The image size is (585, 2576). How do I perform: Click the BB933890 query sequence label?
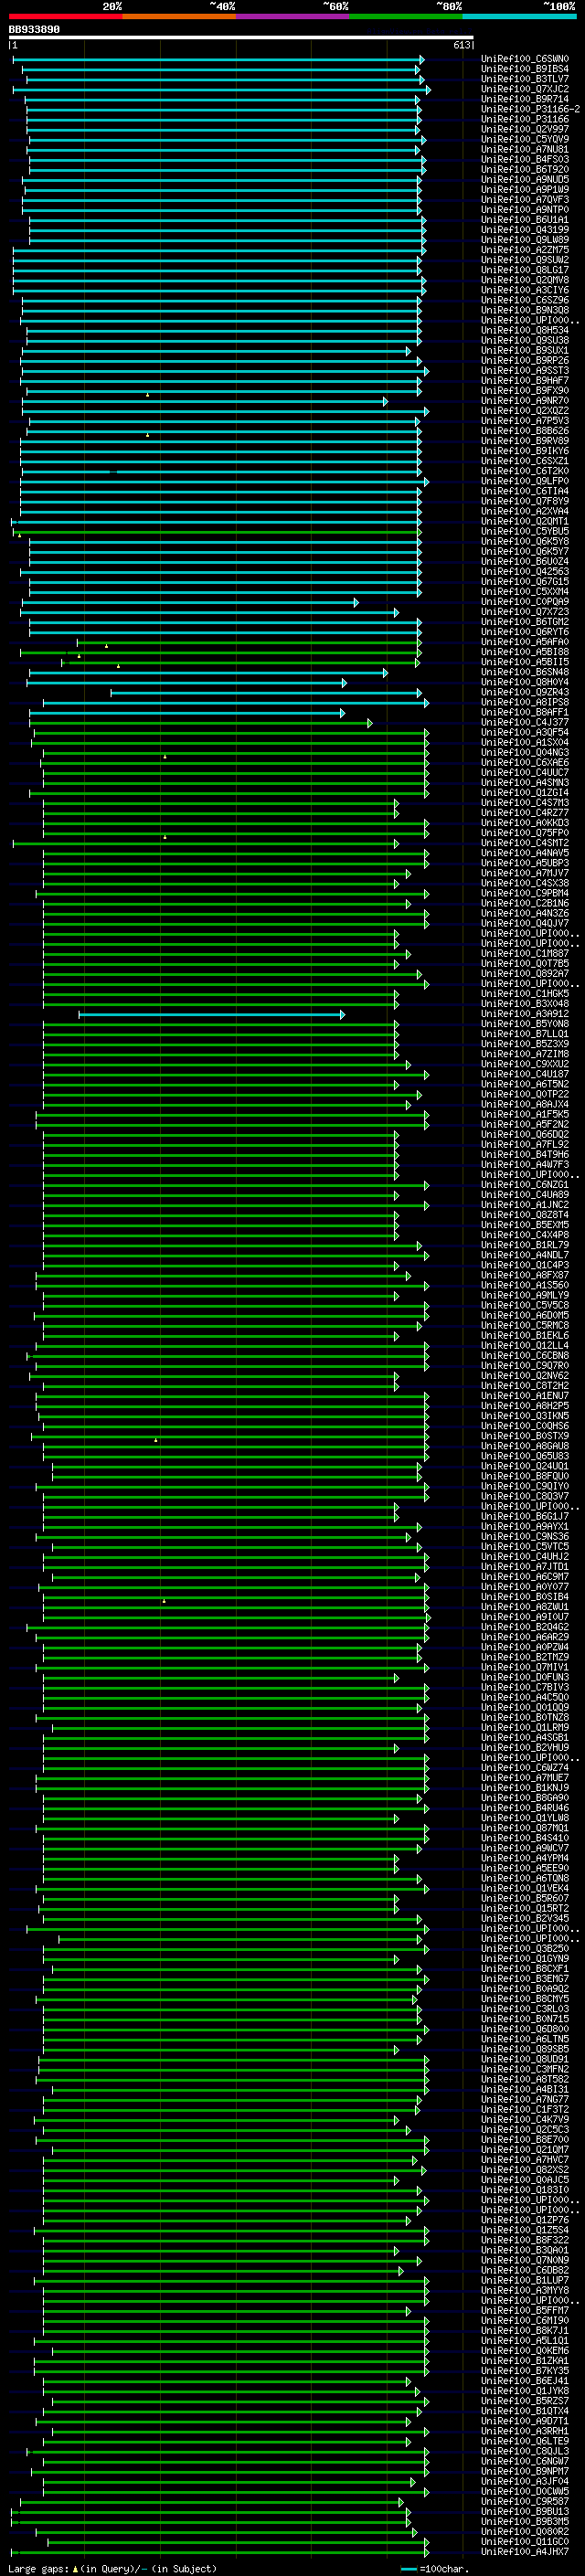point(34,30)
